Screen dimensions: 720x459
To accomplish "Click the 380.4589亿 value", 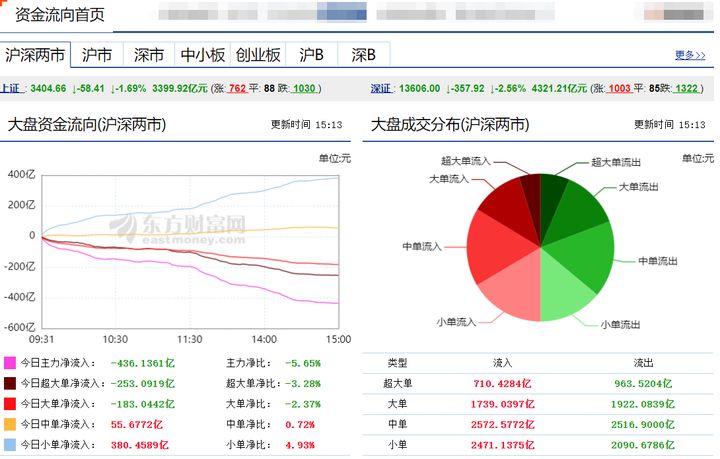I will point(140,444).
